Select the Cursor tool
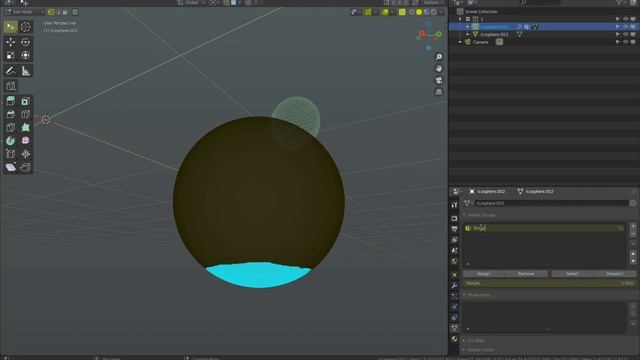Viewport: 640px width, 360px height. [x=25, y=27]
